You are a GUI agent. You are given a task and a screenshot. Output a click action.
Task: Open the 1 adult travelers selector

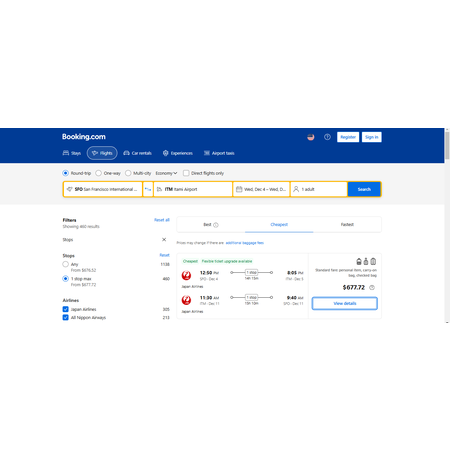point(319,189)
